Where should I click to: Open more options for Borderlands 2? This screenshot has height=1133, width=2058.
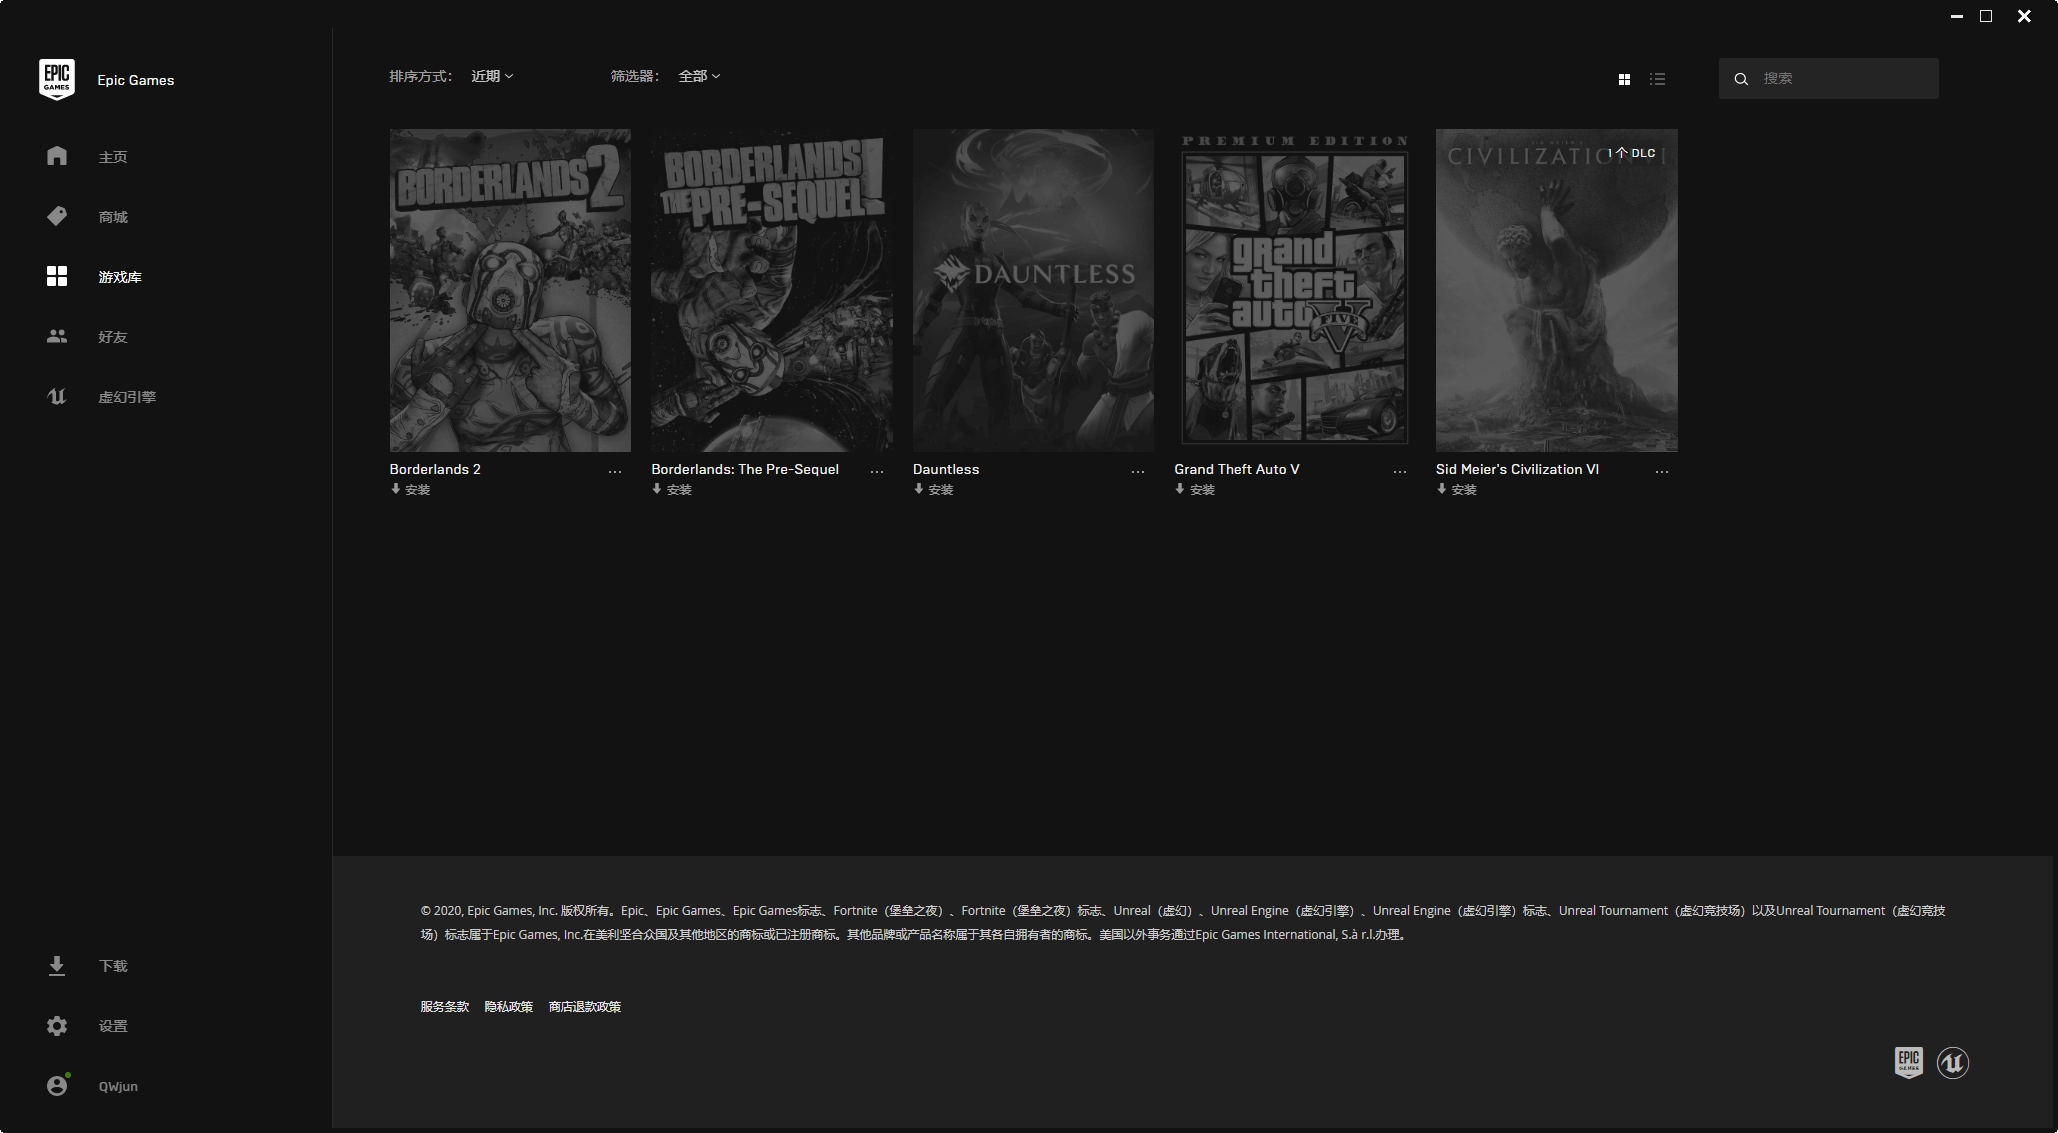pos(615,471)
